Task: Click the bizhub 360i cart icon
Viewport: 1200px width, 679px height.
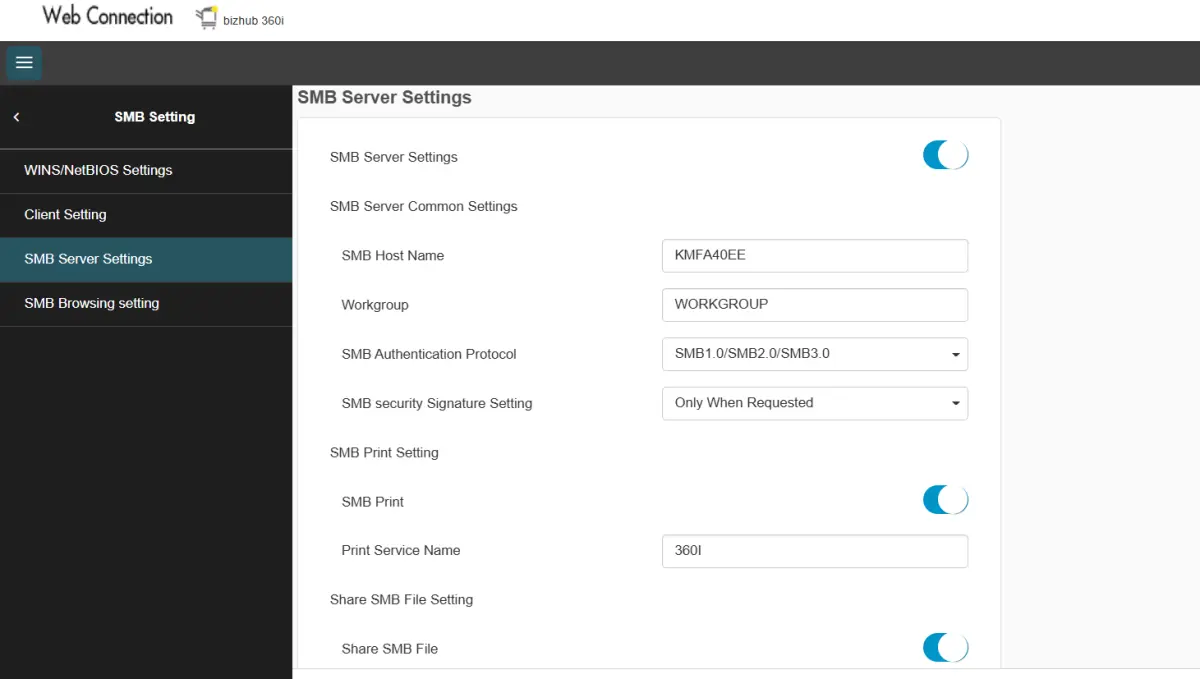Action: (x=207, y=17)
